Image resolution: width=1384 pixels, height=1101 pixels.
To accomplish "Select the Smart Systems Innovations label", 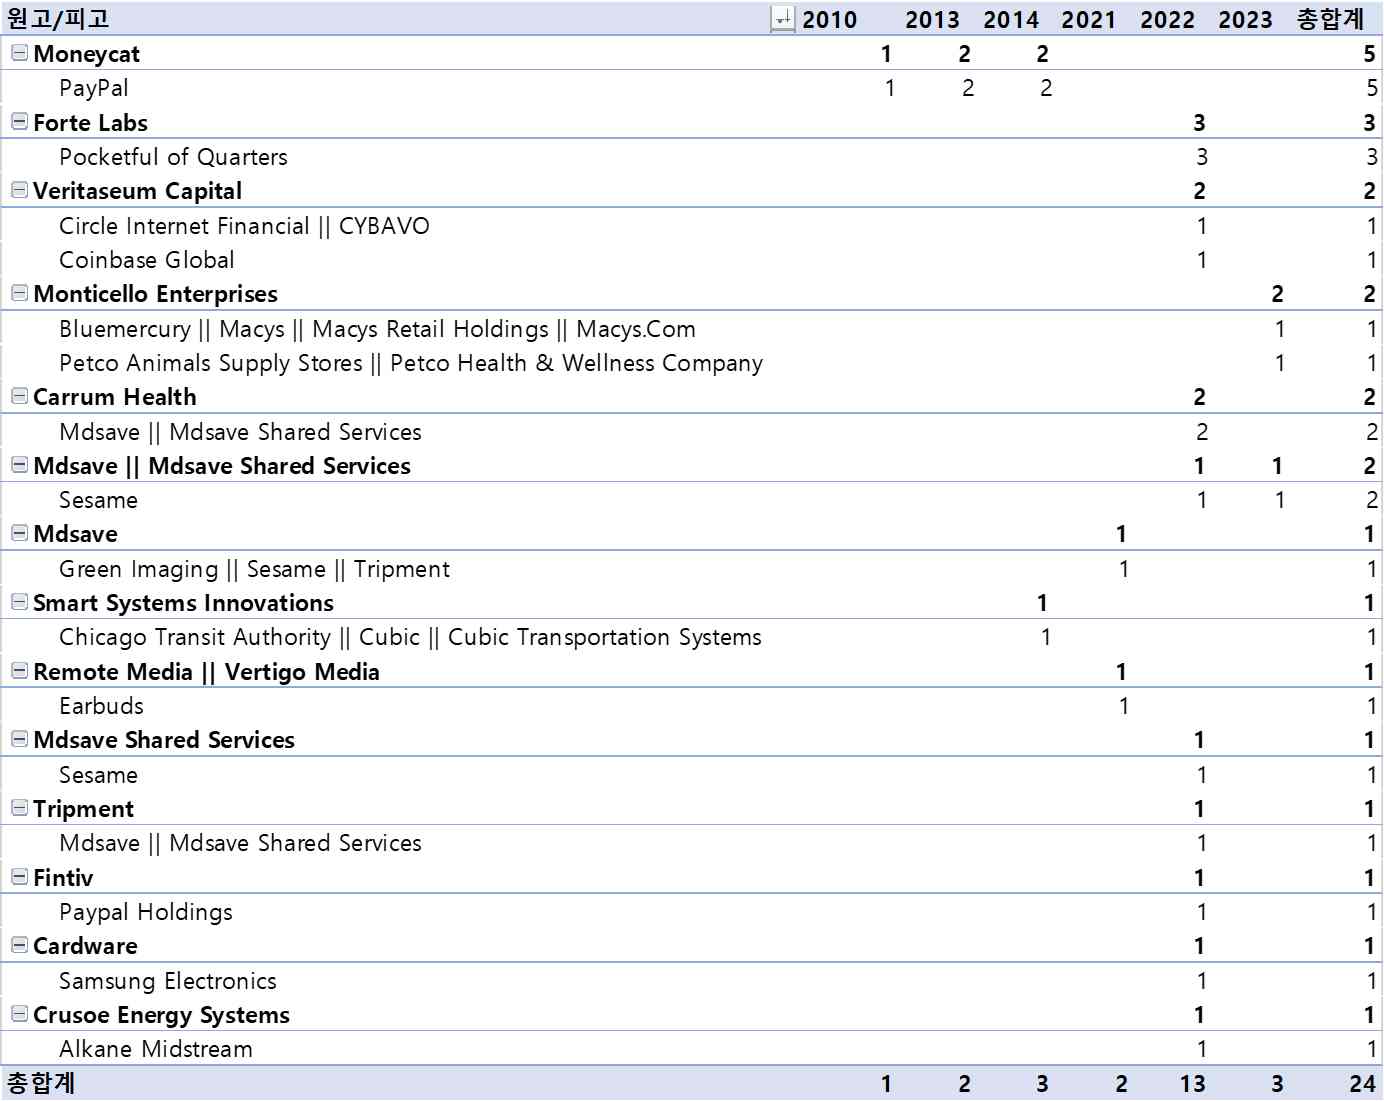I will [x=183, y=603].
